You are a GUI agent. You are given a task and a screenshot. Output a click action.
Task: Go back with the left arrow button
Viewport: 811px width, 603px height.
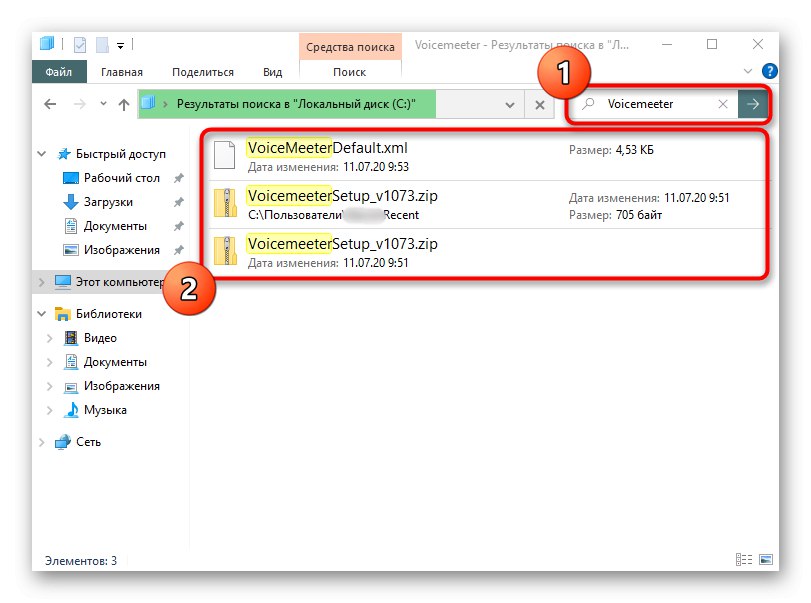point(50,104)
